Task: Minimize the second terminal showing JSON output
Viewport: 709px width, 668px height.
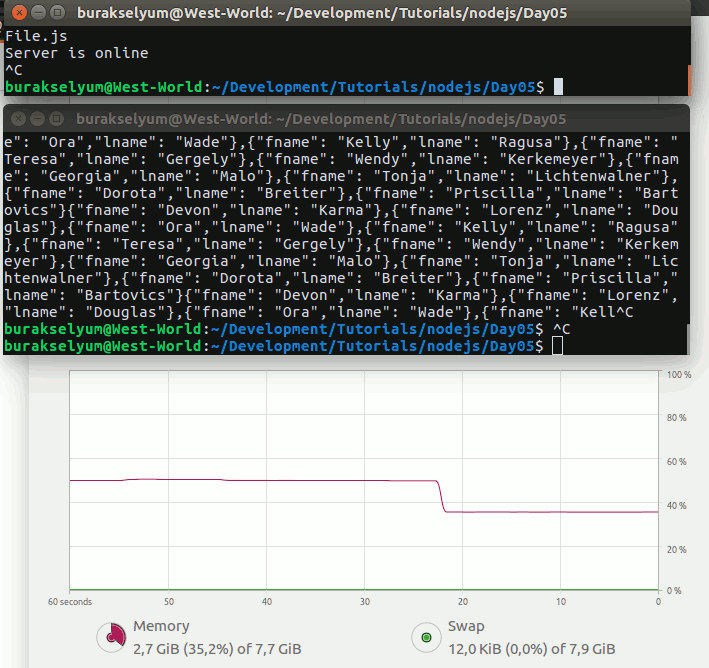Action: [37, 117]
